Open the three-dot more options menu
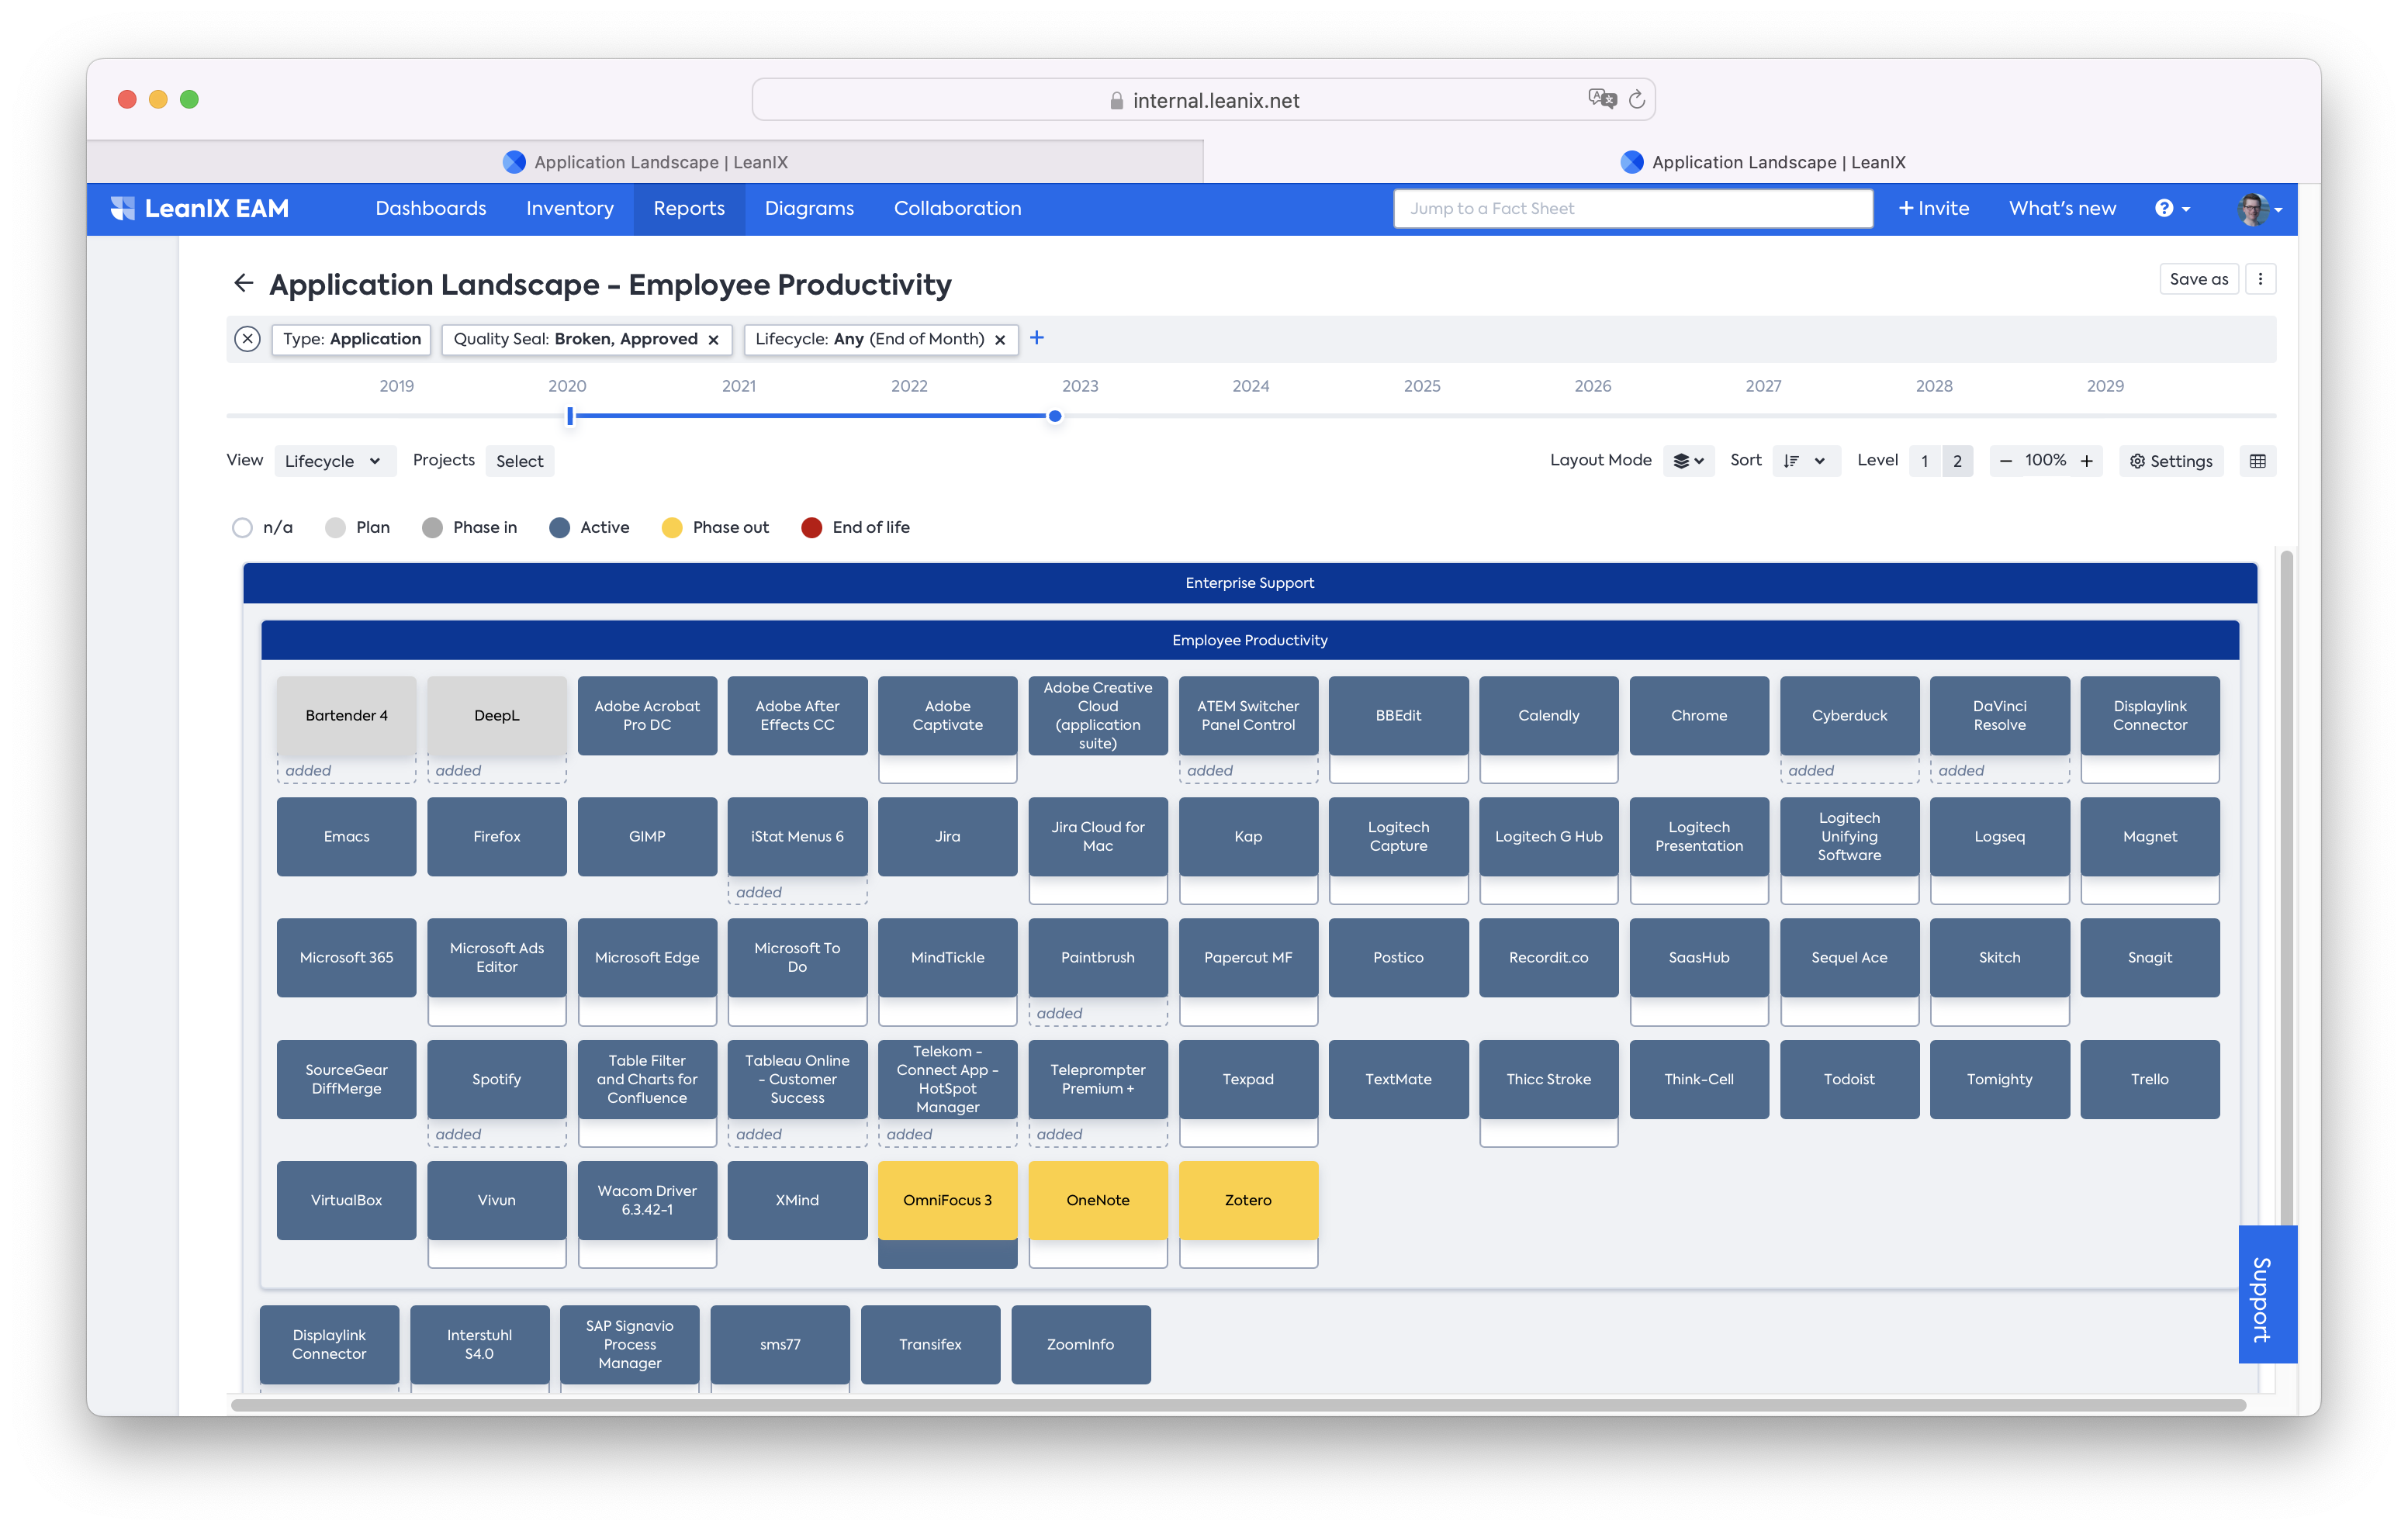This screenshot has width=2408, height=1531. [2260, 279]
